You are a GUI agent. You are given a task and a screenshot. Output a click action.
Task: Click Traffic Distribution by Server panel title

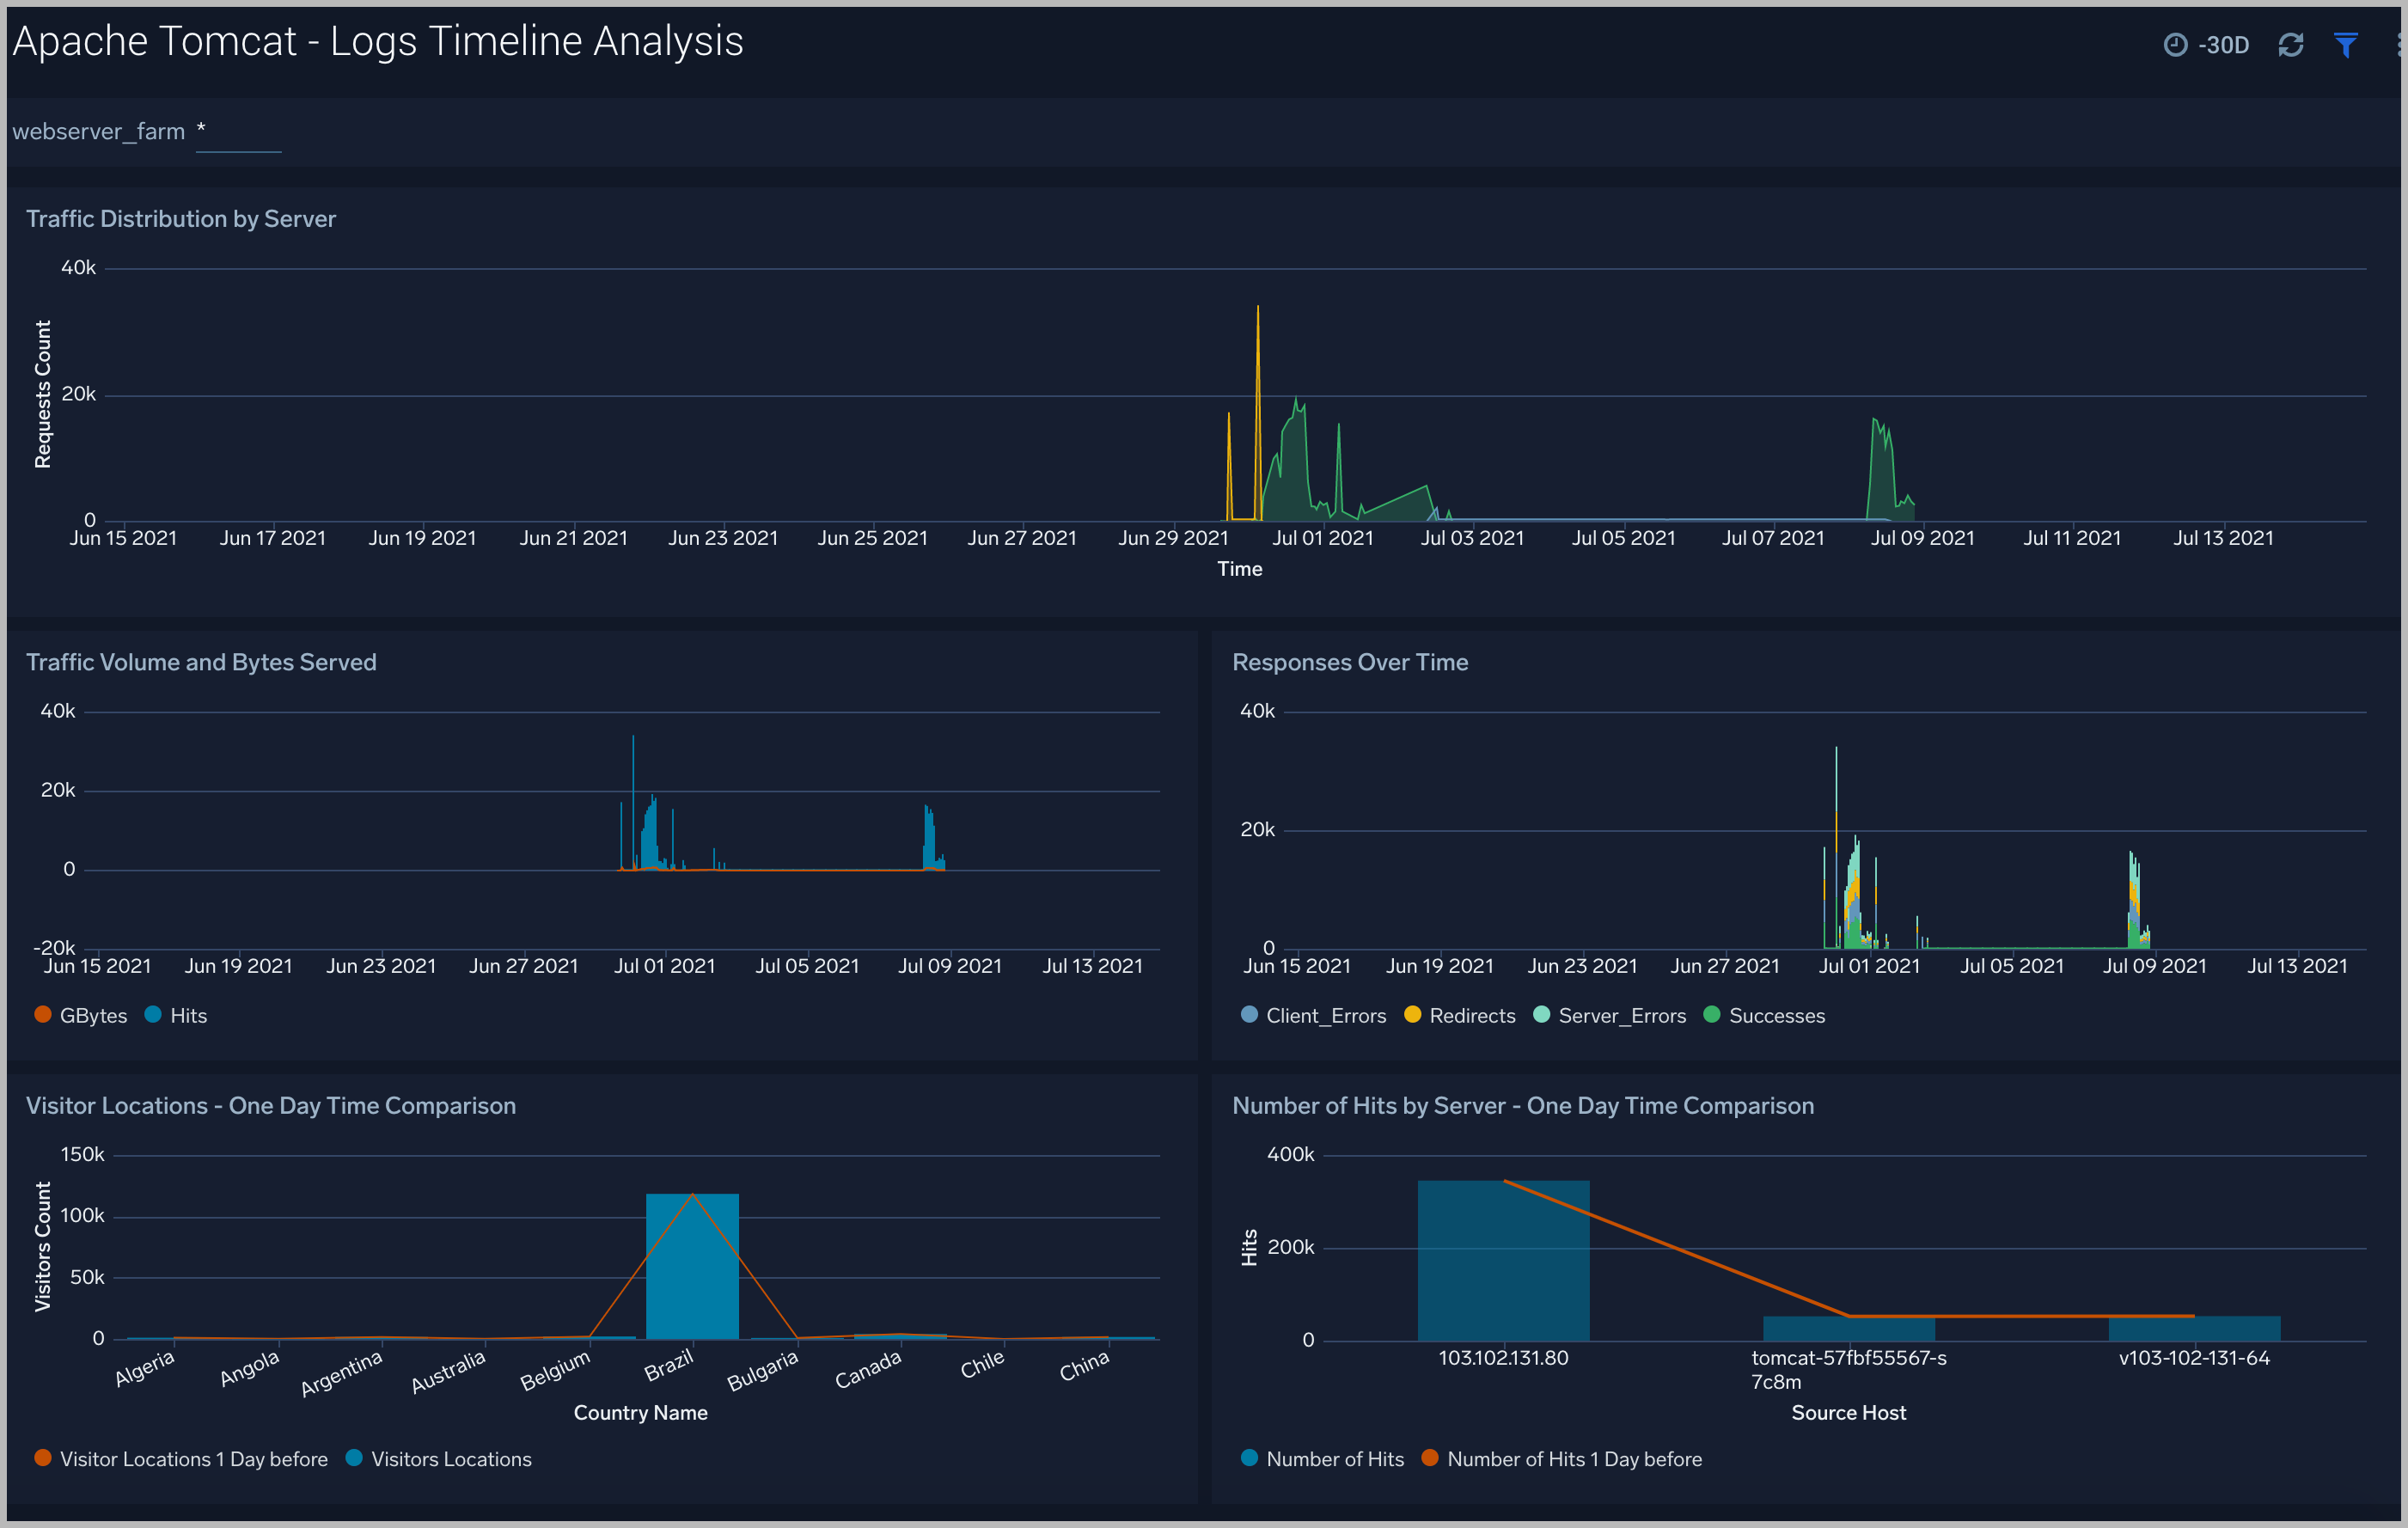tap(181, 219)
